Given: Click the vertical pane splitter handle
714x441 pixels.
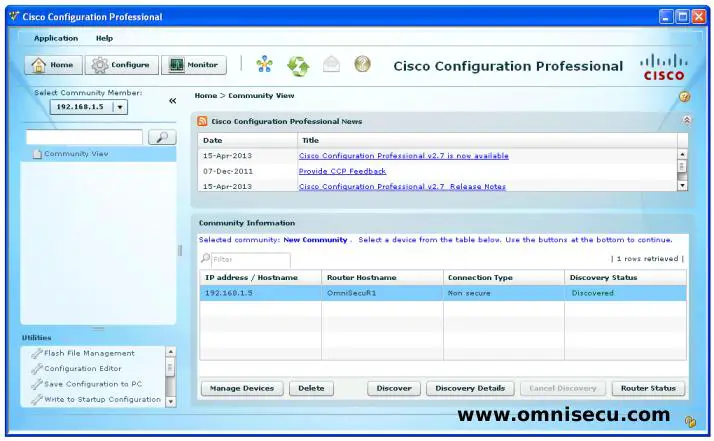Looking at the screenshot, I should tap(180, 251).
